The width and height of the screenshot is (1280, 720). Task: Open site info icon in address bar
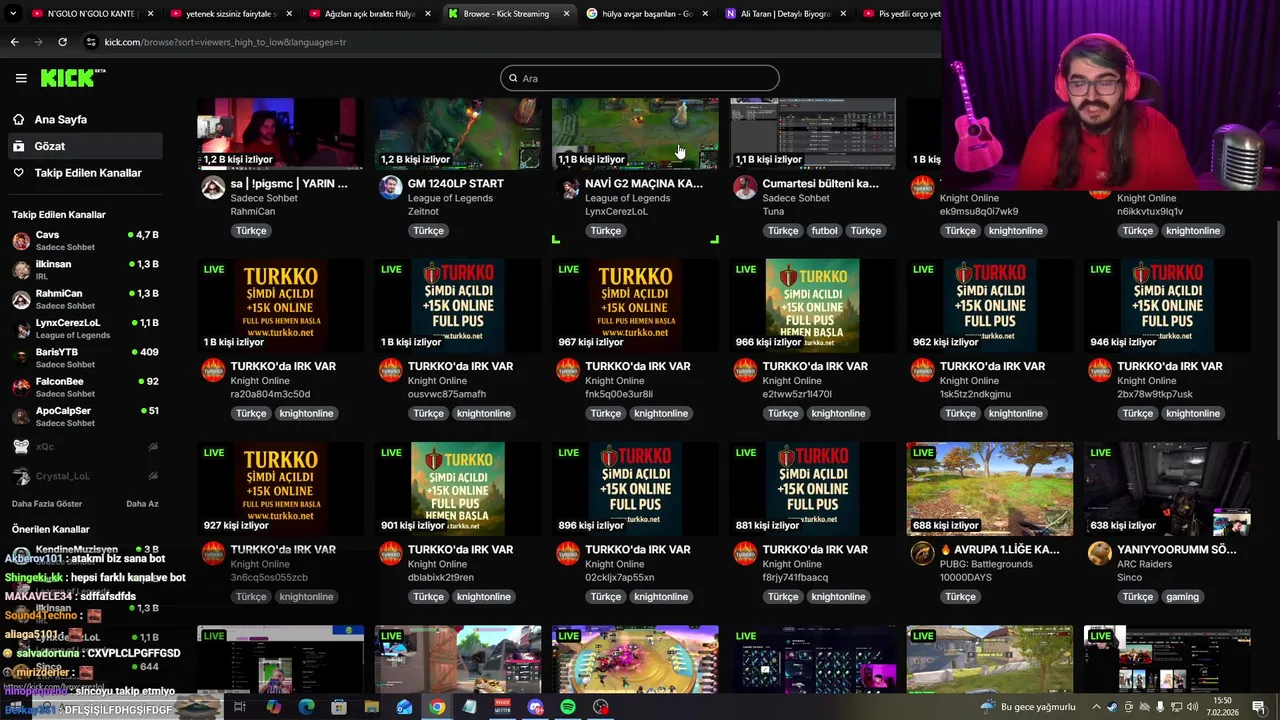click(91, 42)
